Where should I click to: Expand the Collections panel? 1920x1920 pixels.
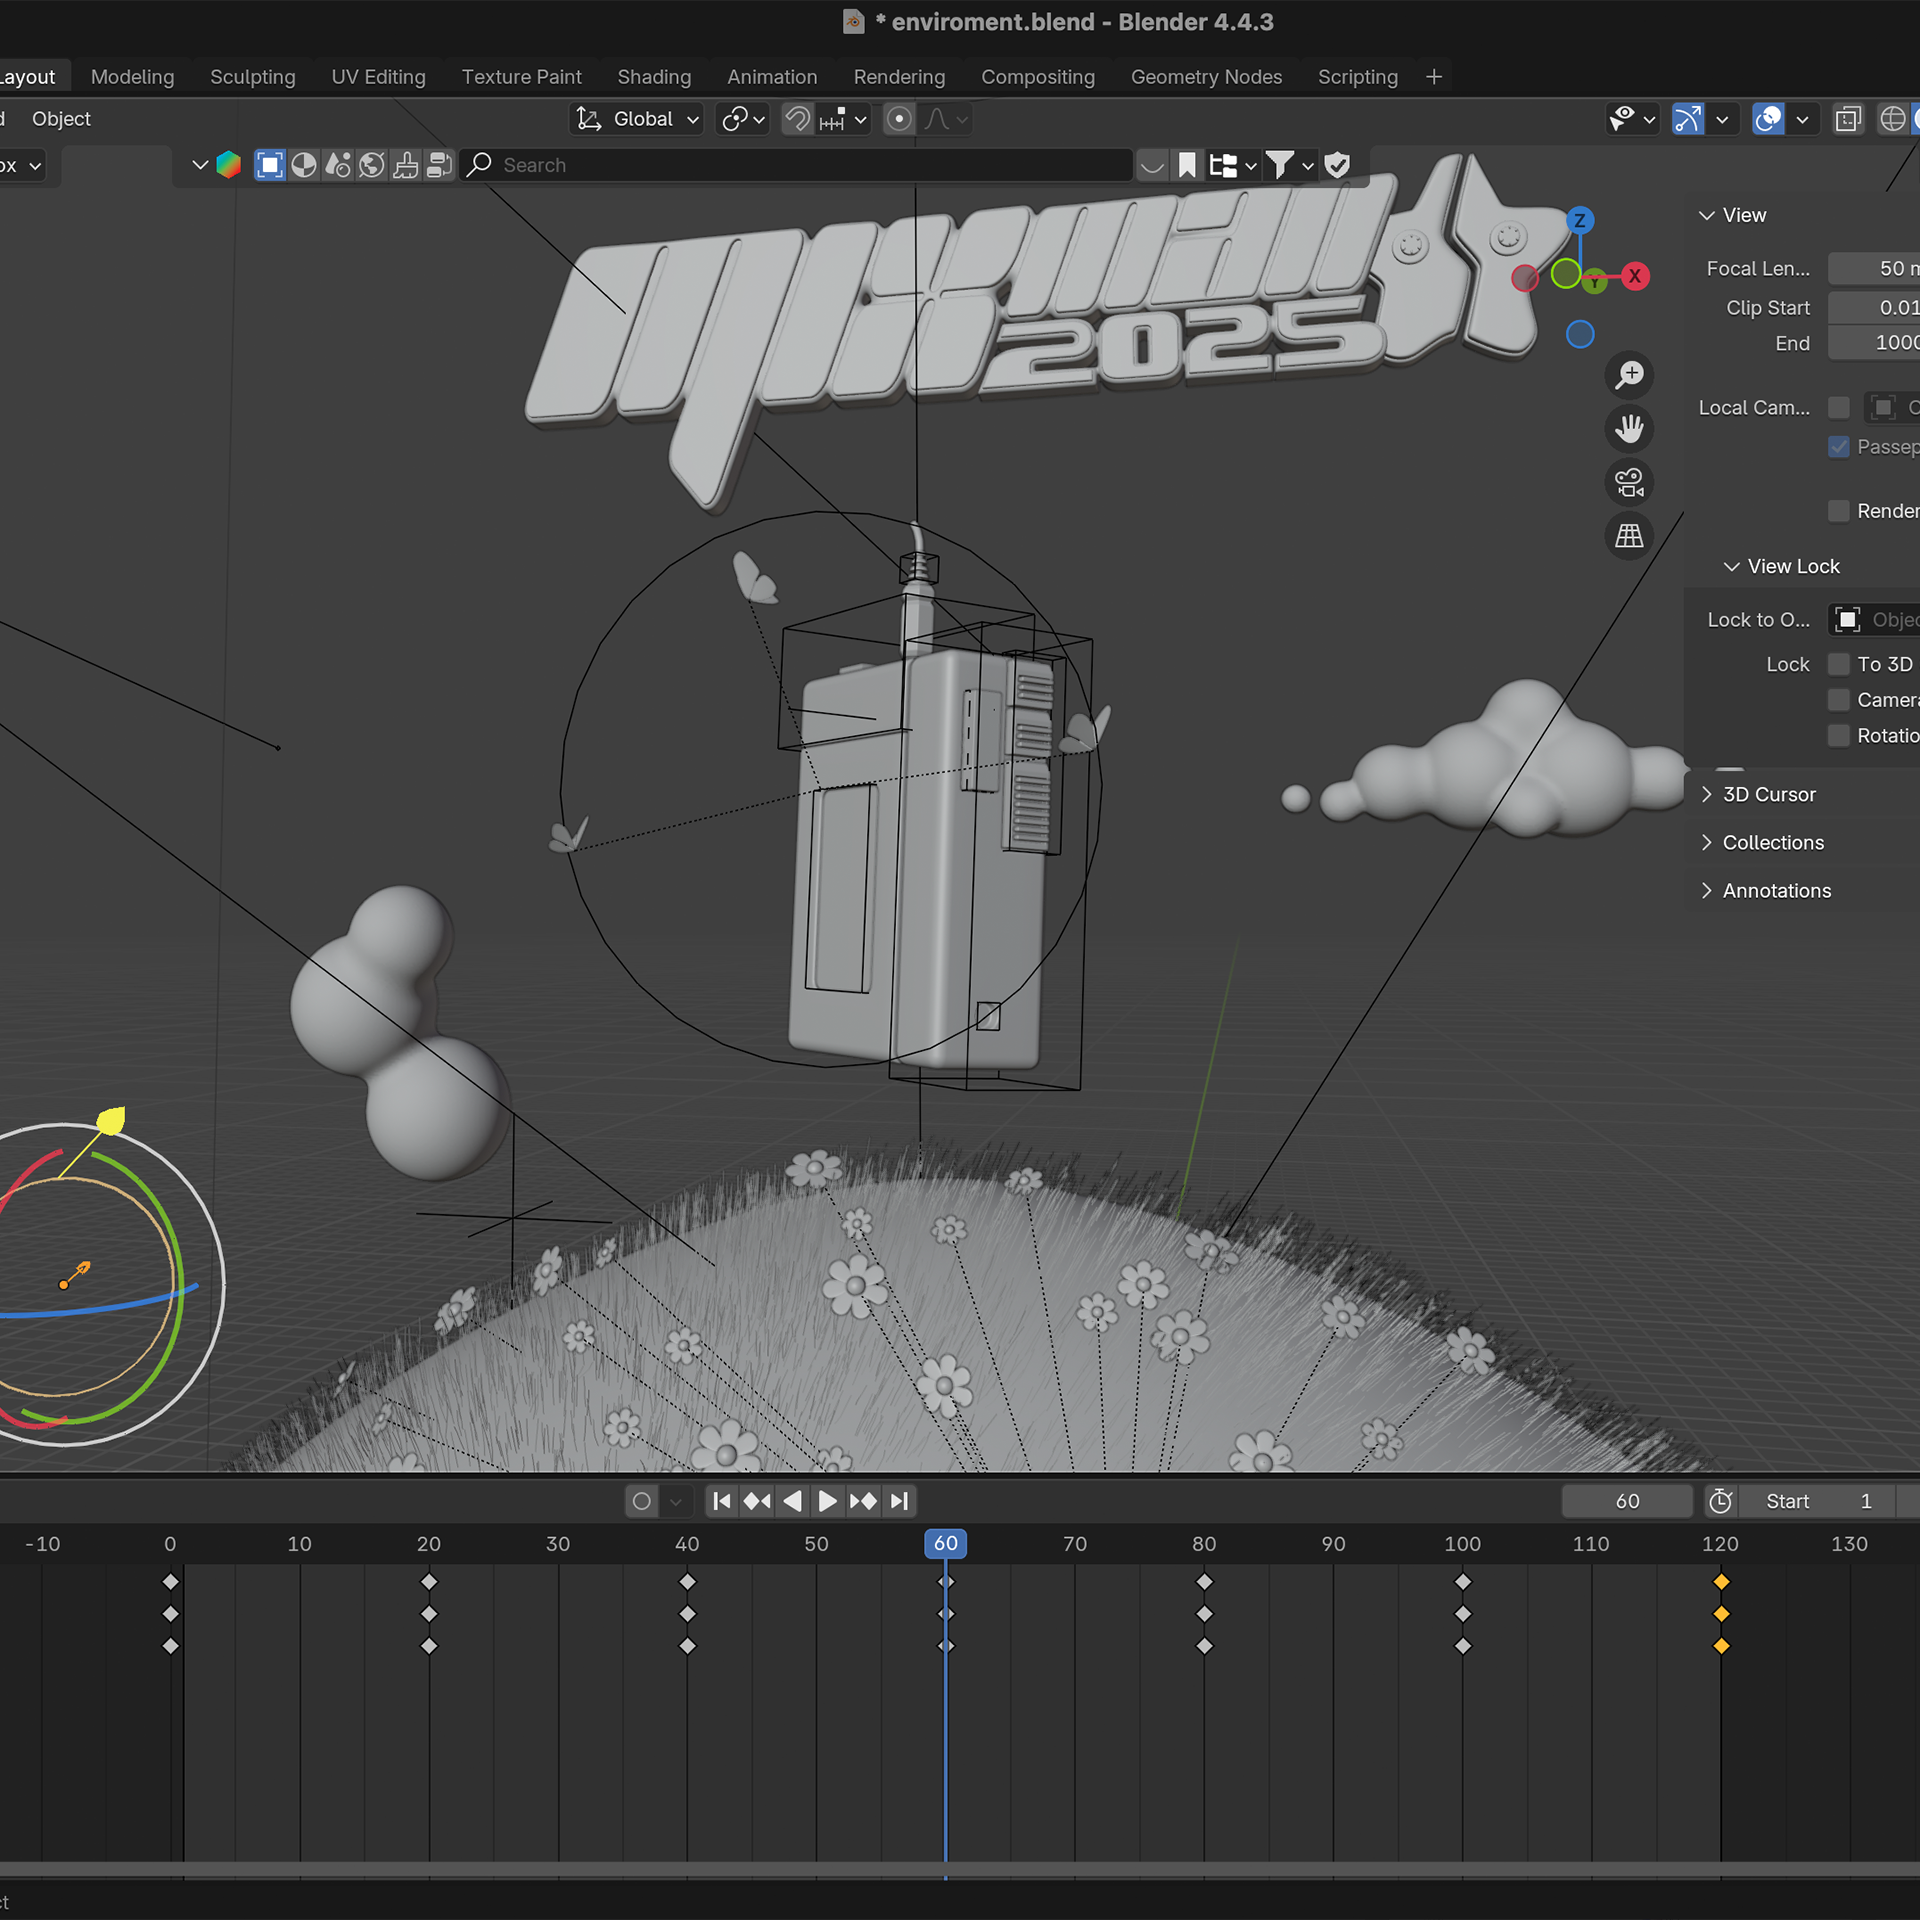pos(1772,842)
